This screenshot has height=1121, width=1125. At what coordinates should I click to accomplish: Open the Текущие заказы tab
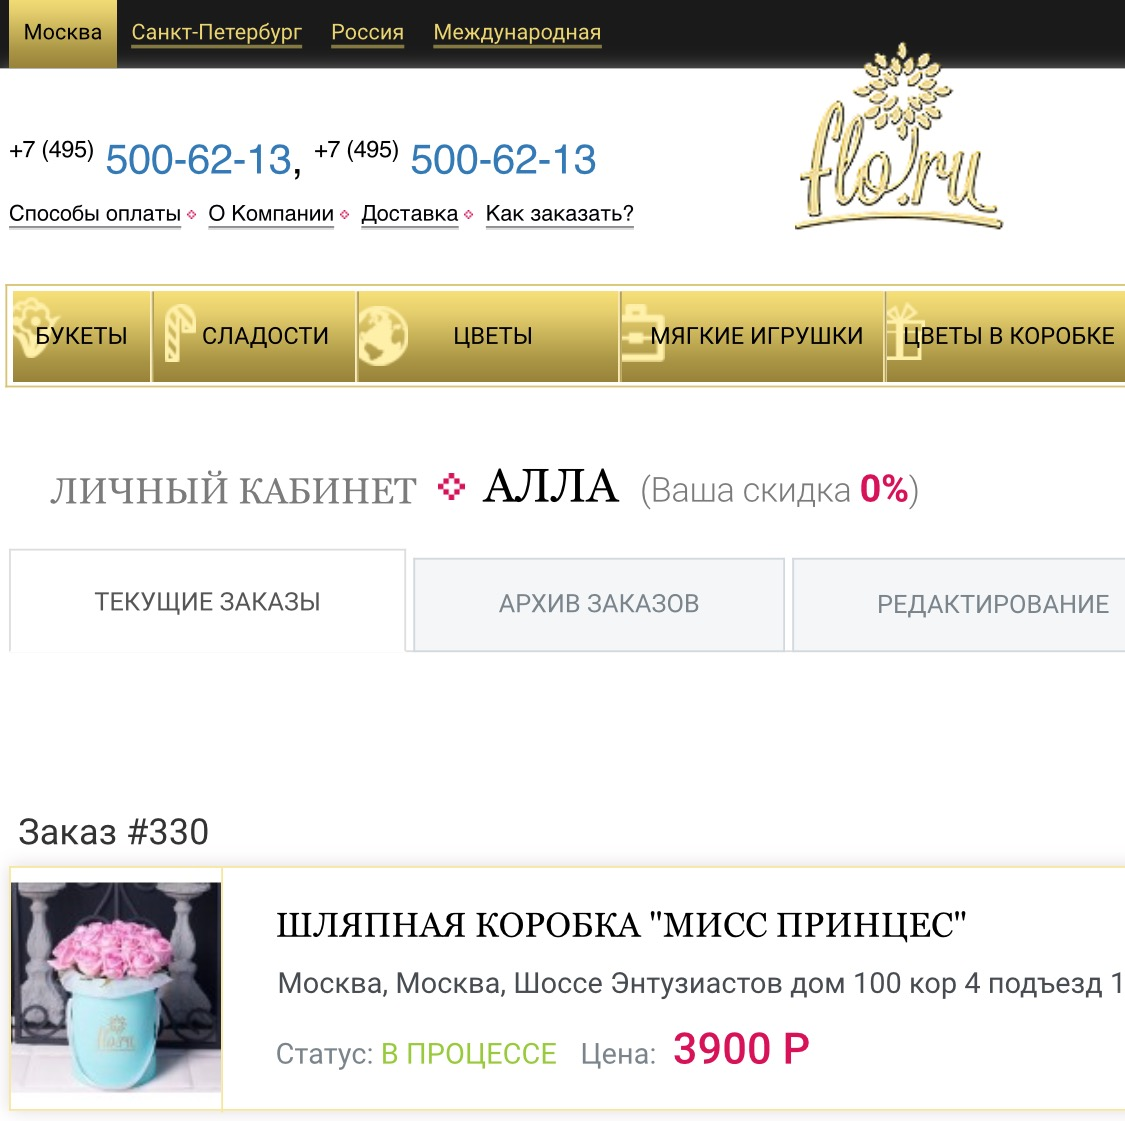(x=207, y=601)
